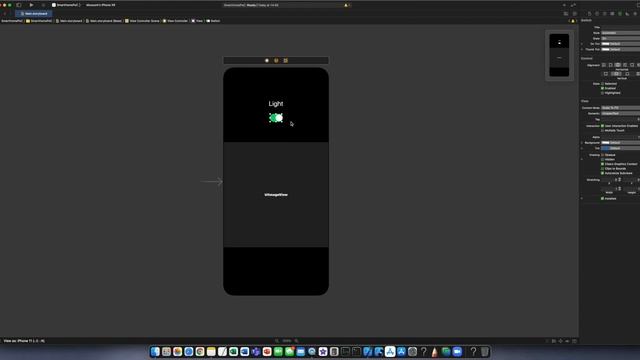640x360 pixels.
Task: Toggle the Installed checkbox
Action: 602,198
